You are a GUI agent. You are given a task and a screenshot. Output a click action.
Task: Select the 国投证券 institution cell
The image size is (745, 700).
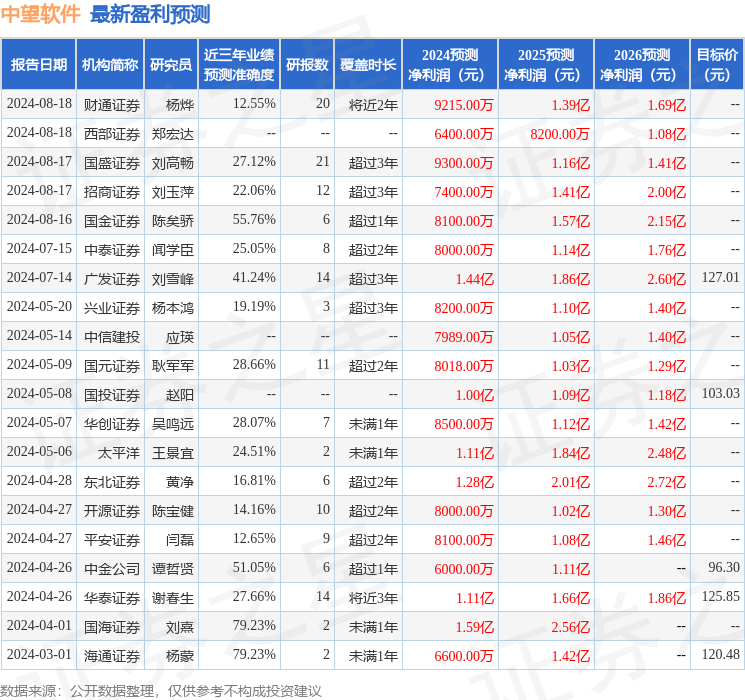point(112,395)
